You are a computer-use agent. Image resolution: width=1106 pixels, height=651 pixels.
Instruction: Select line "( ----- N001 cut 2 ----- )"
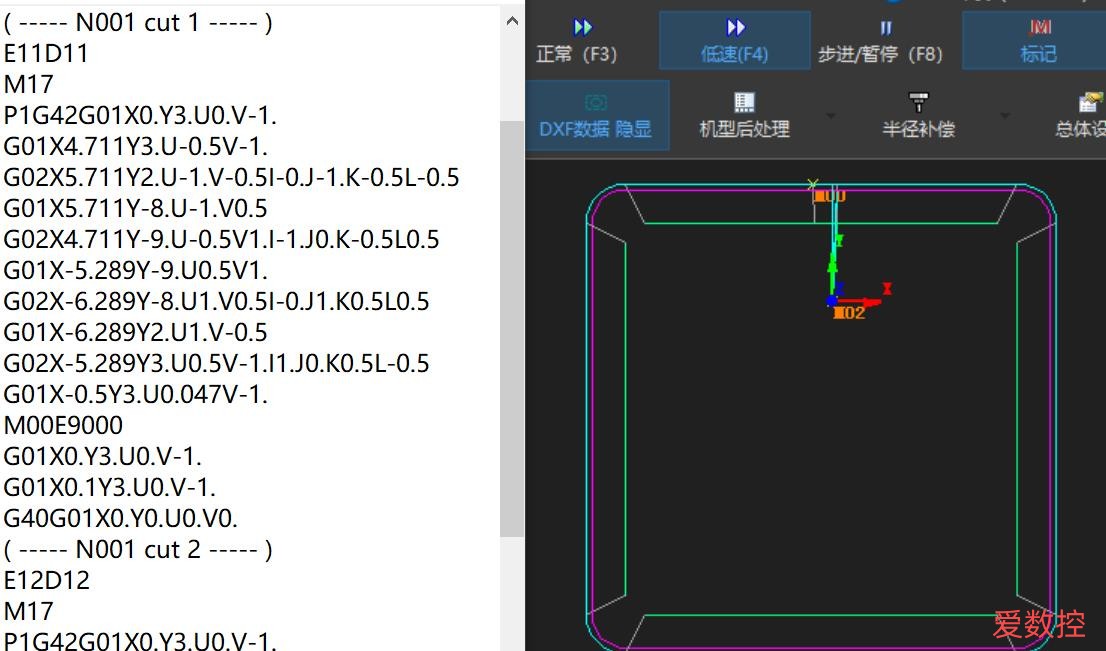[x=138, y=550]
